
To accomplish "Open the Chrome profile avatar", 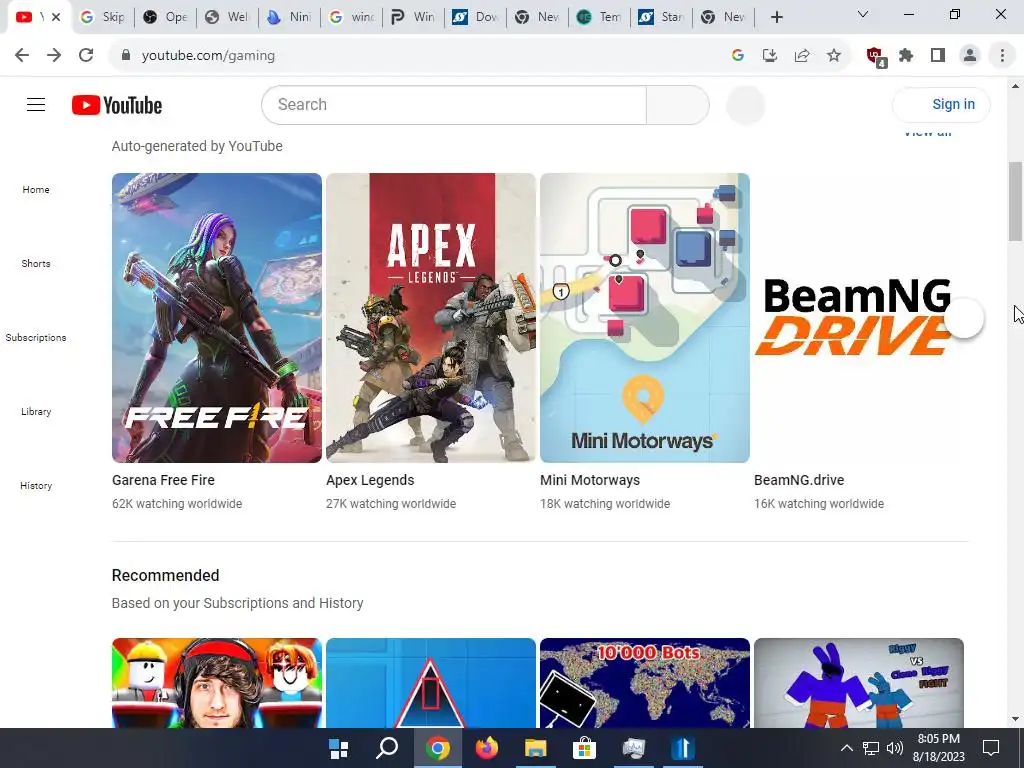I will (x=970, y=56).
